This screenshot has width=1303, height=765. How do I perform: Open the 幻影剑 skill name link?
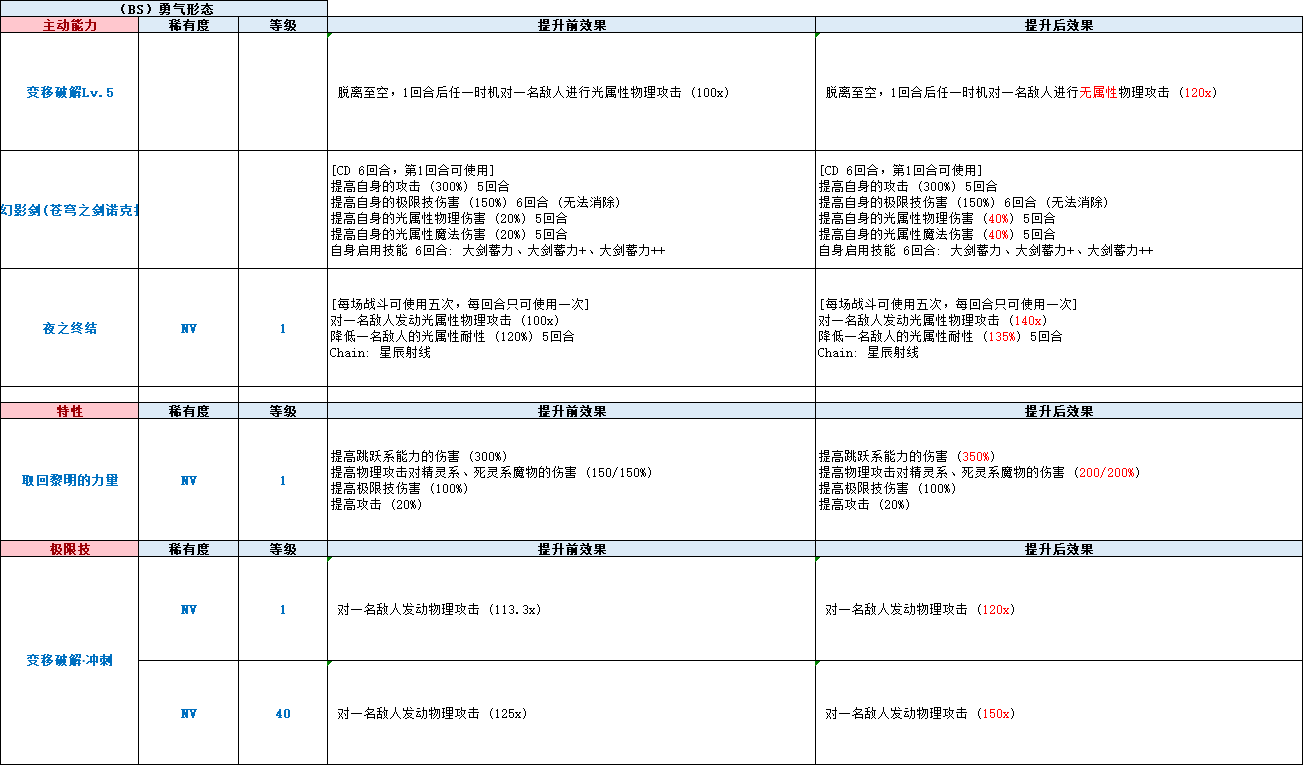(x=70, y=210)
